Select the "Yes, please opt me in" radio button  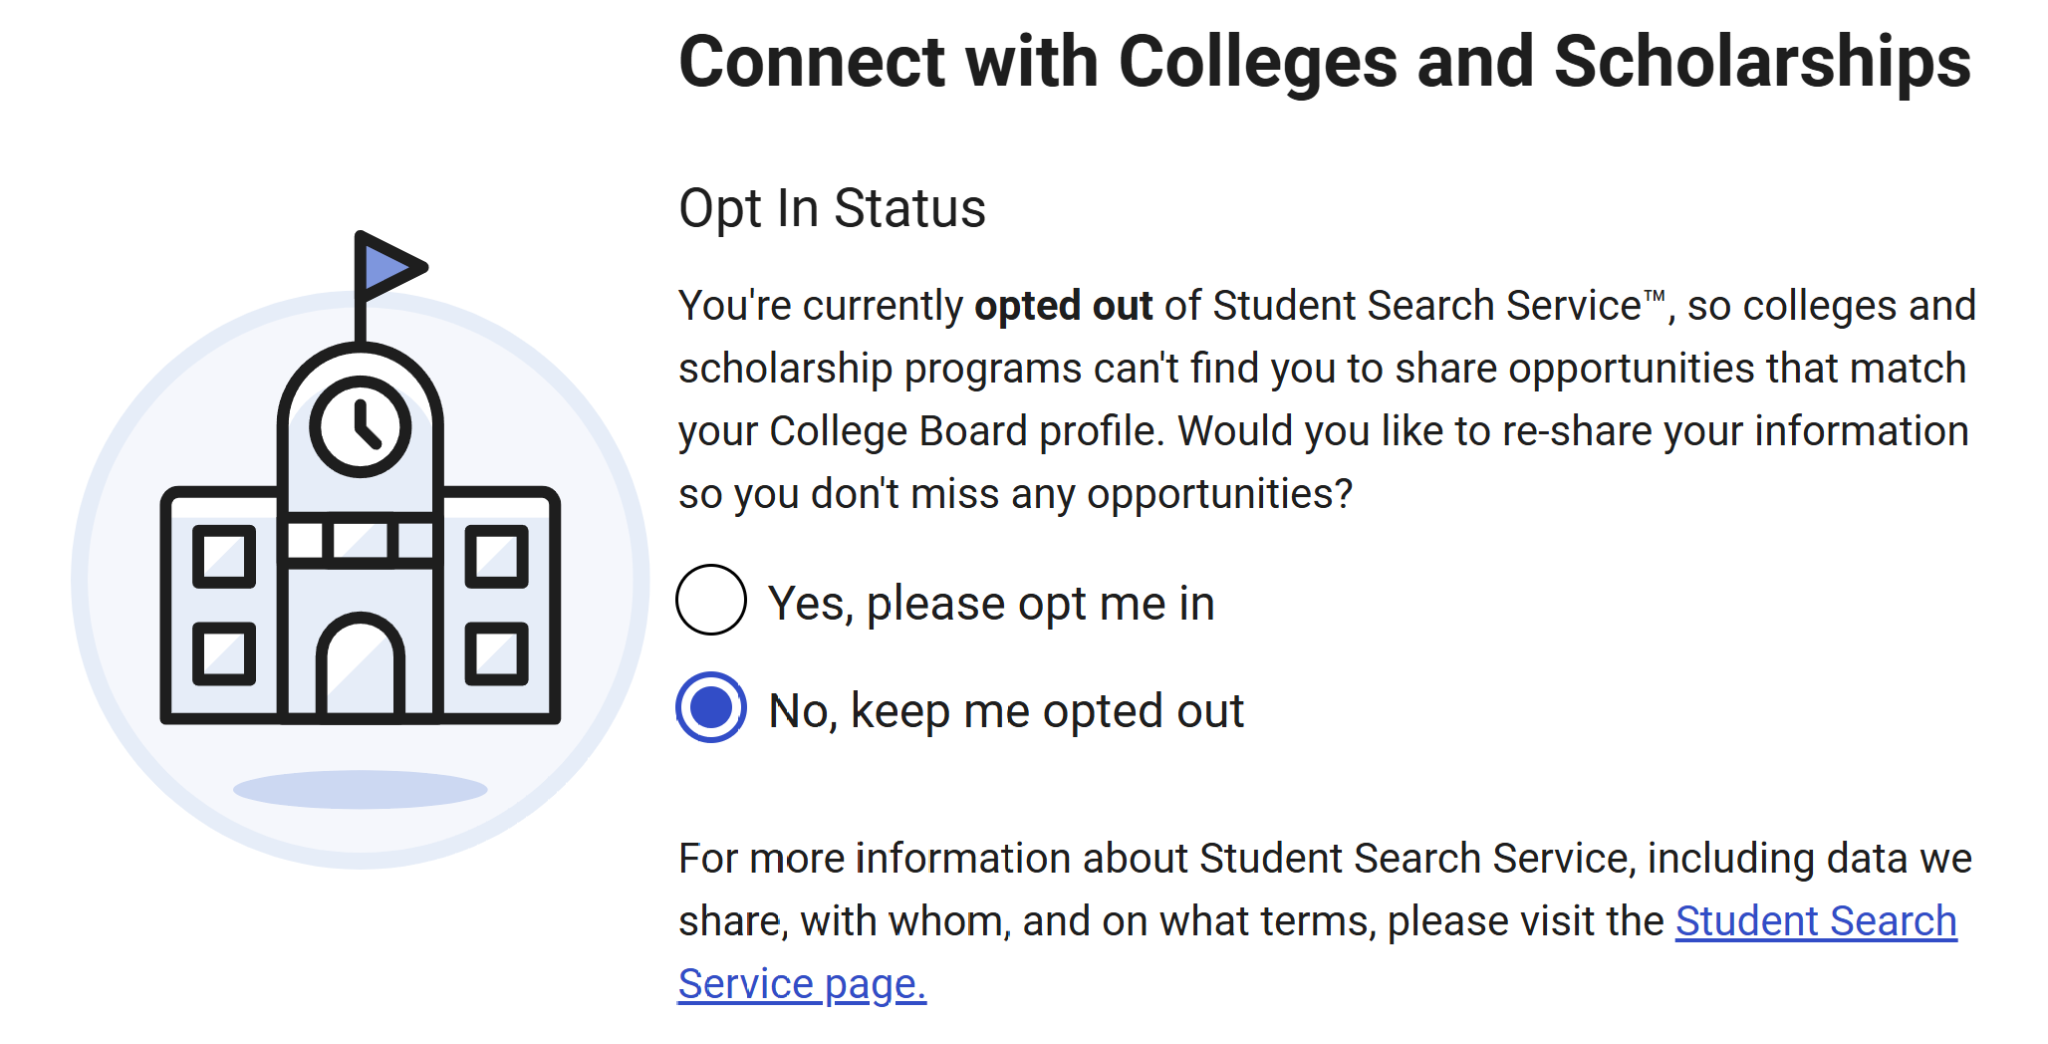pyautogui.click(x=711, y=600)
